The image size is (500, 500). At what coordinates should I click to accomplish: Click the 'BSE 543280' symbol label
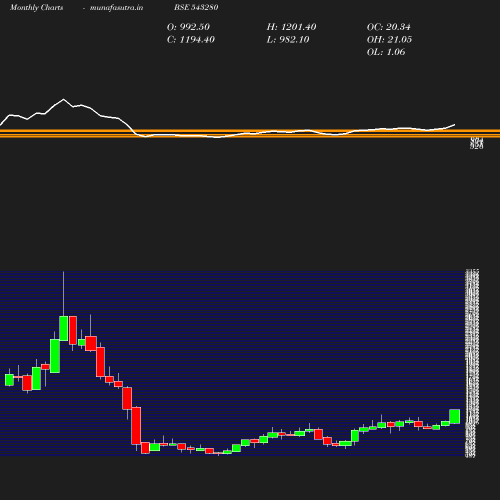pos(196,7)
